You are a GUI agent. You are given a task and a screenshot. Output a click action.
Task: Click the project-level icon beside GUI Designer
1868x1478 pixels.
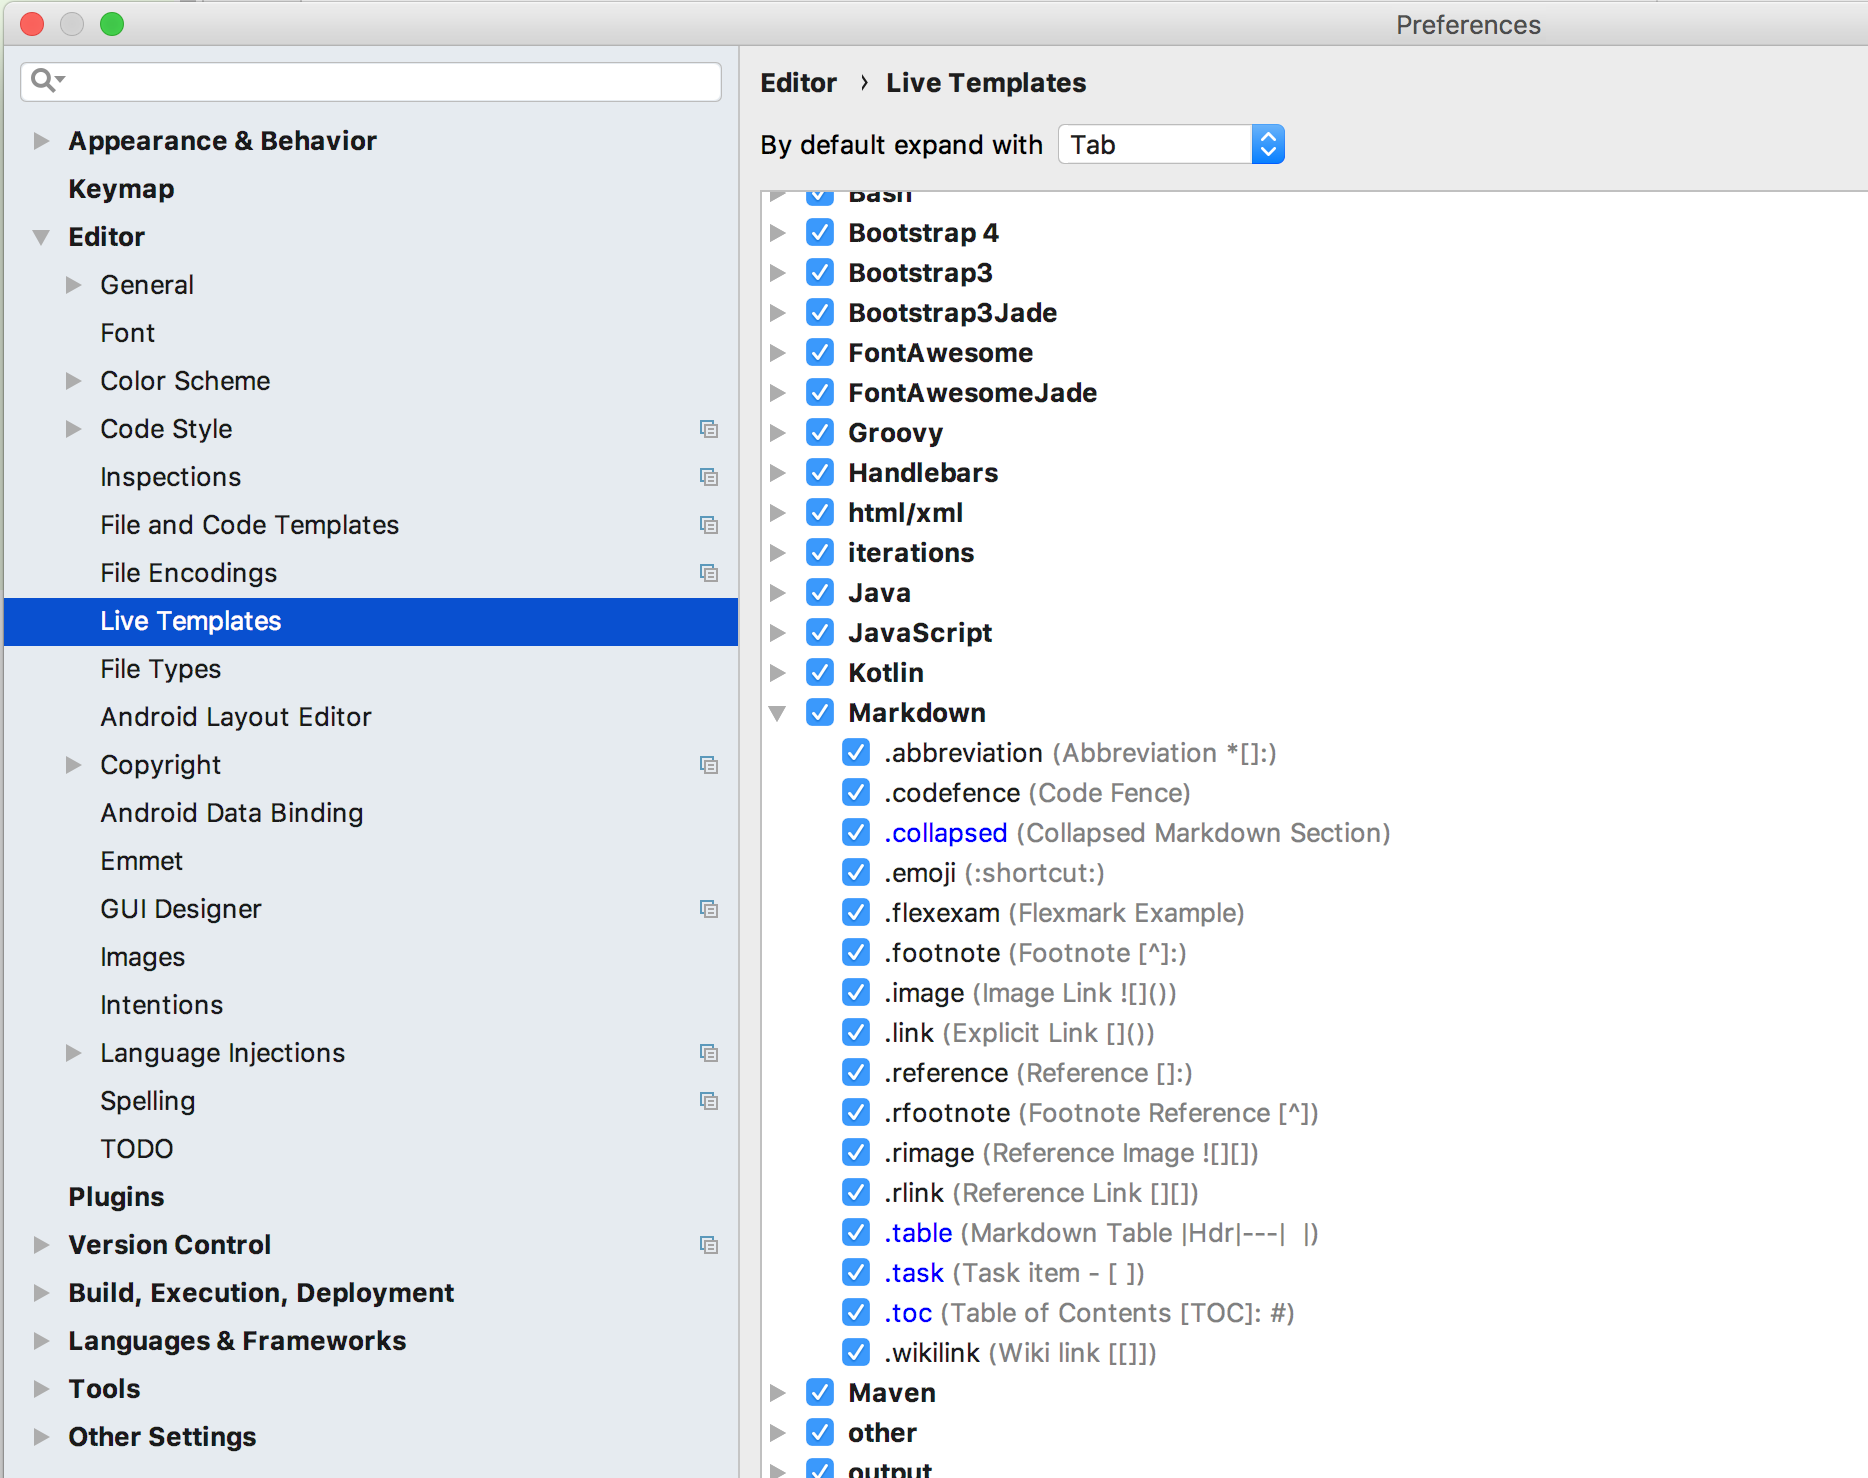(x=709, y=909)
